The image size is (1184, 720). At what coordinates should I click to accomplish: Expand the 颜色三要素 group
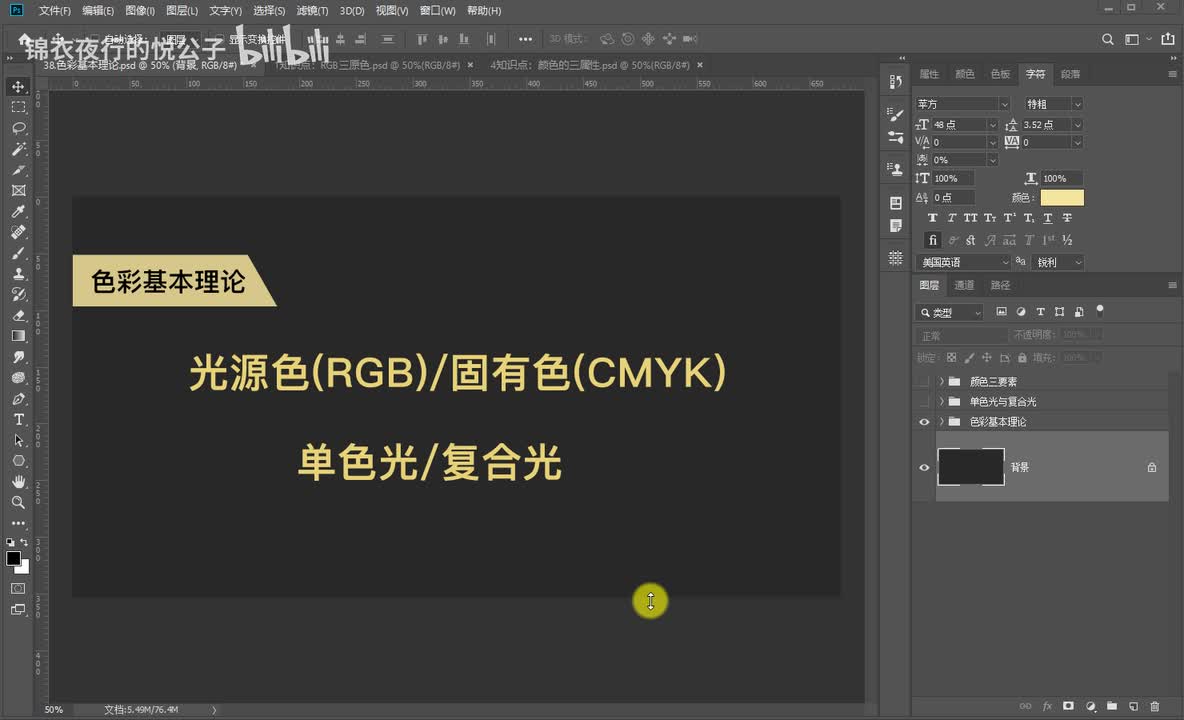[942, 381]
